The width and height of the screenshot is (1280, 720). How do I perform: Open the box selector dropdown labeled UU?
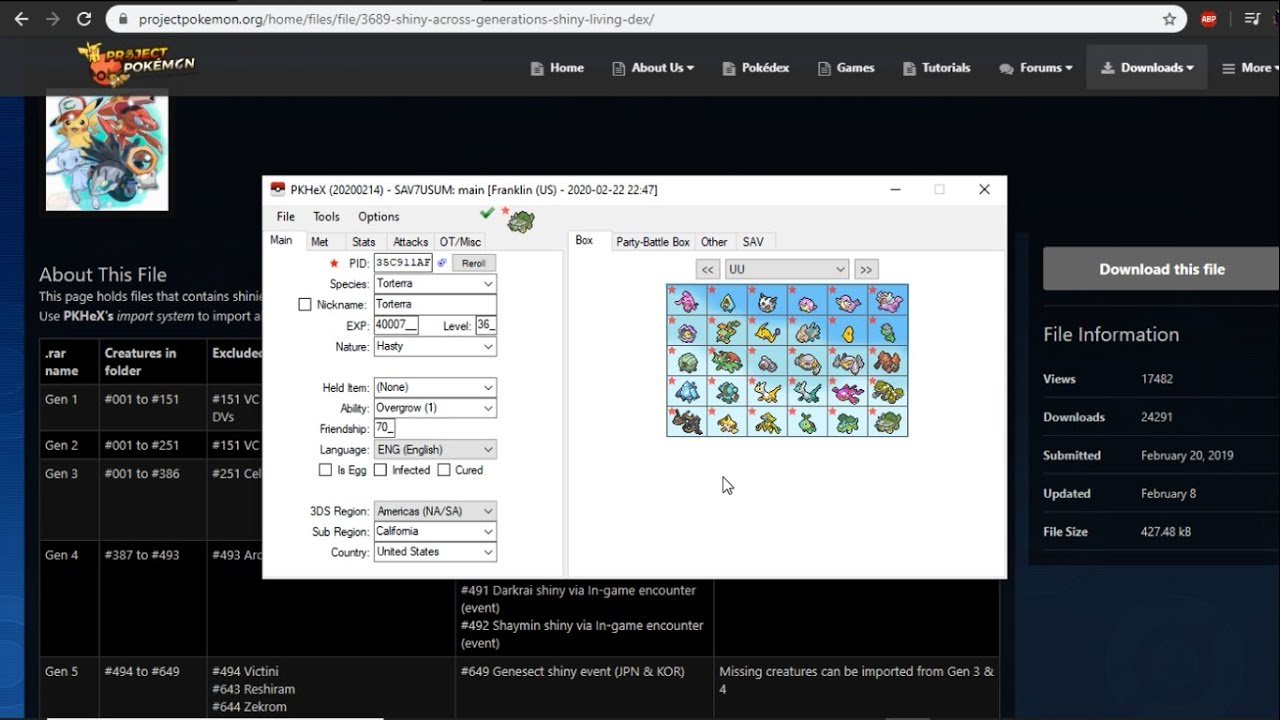[787, 269]
